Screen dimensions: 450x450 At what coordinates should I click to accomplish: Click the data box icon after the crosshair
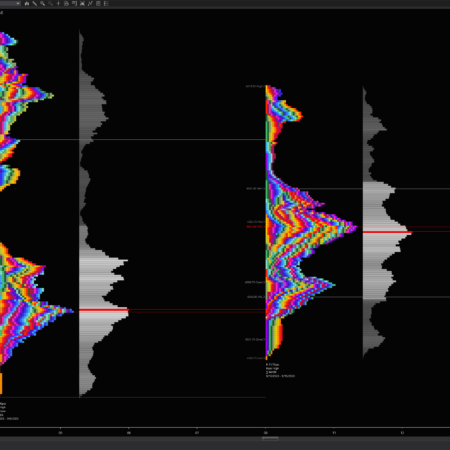tap(66, 4)
